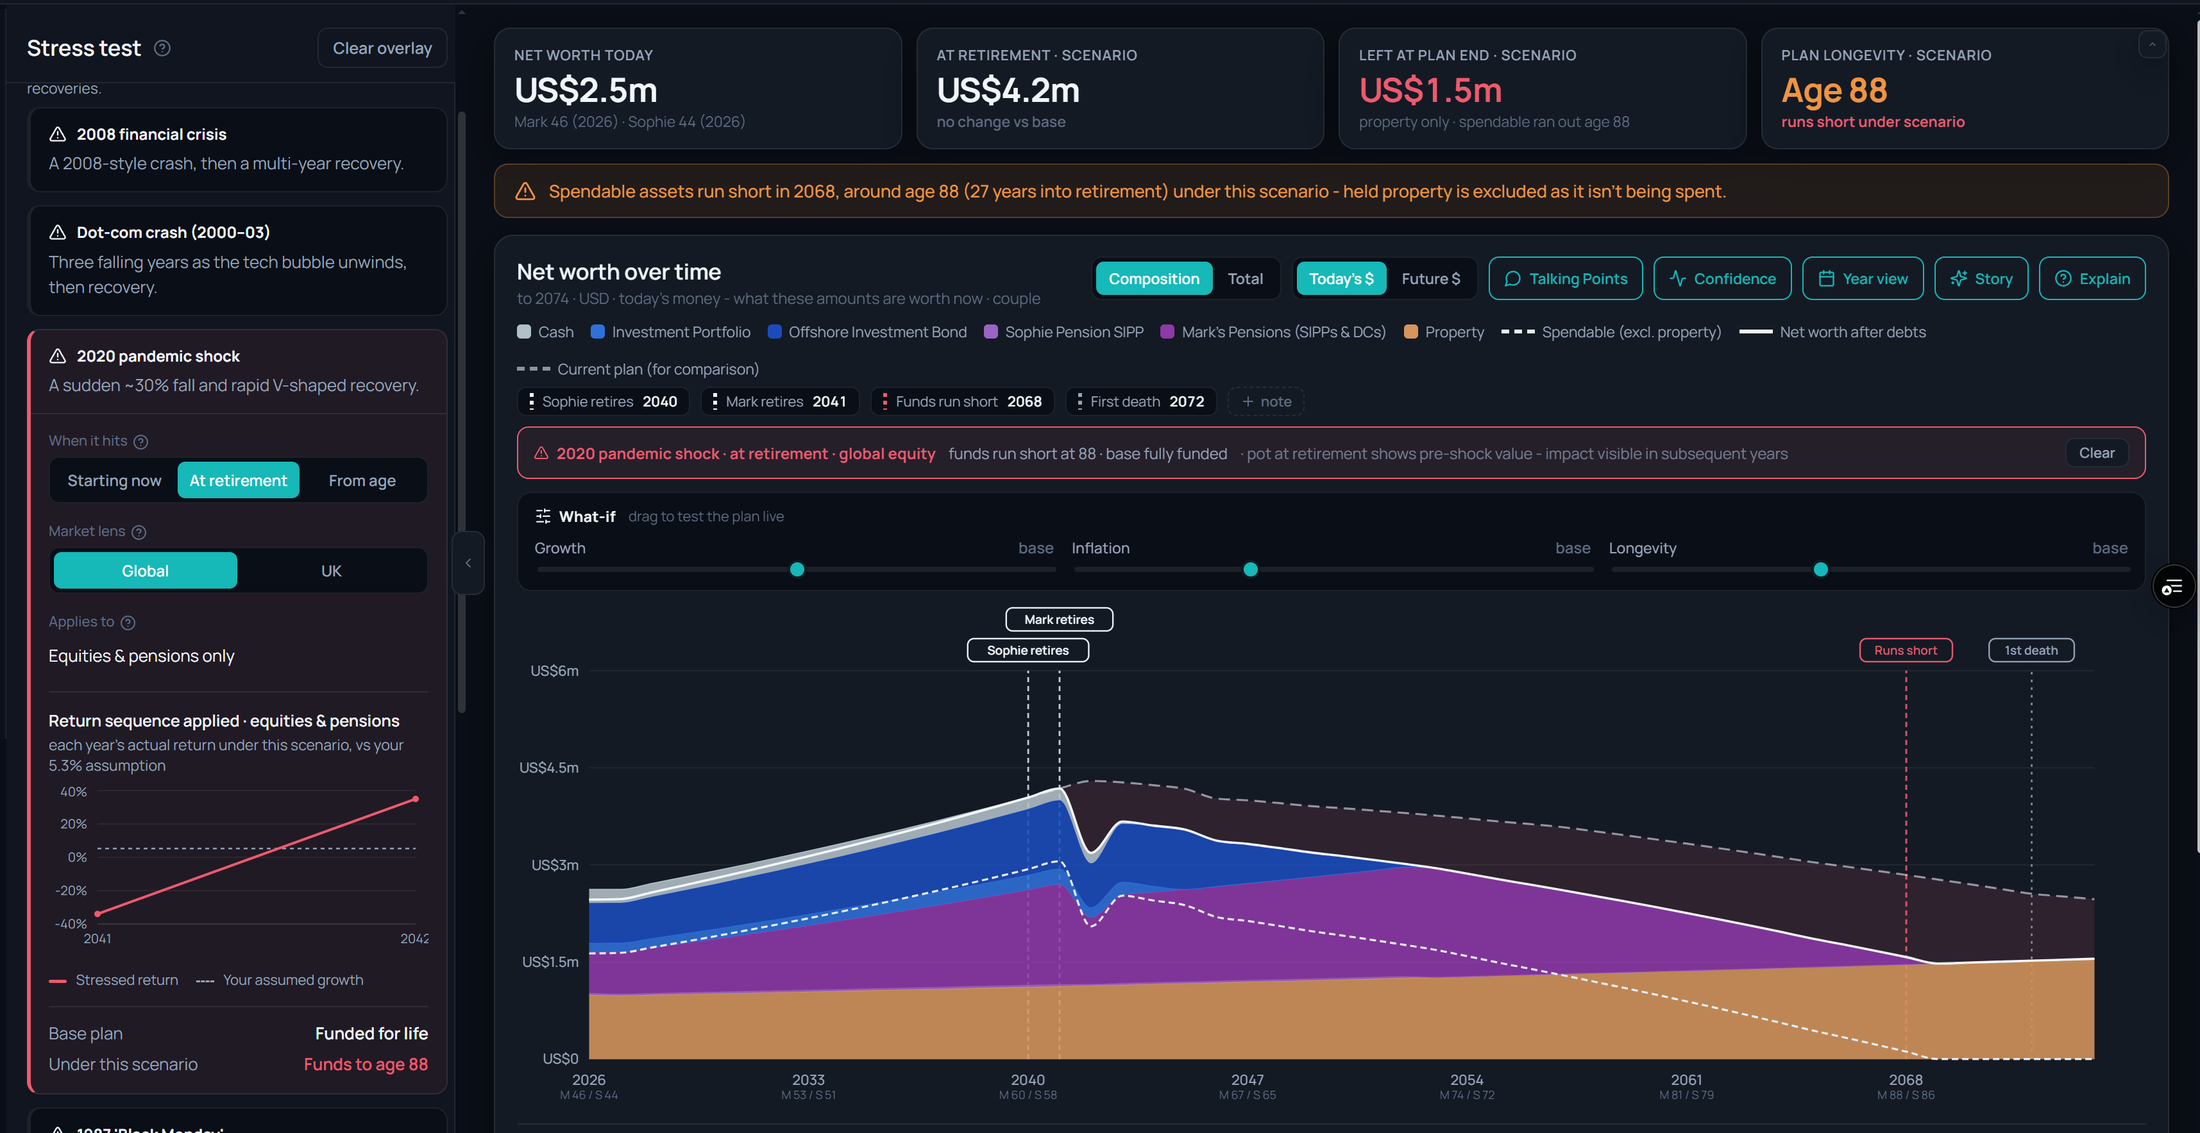This screenshot has width=2200, height=1133.
Task: Toggle Sophie Pension SIPP legend swatch
Action: click(991, 332)
